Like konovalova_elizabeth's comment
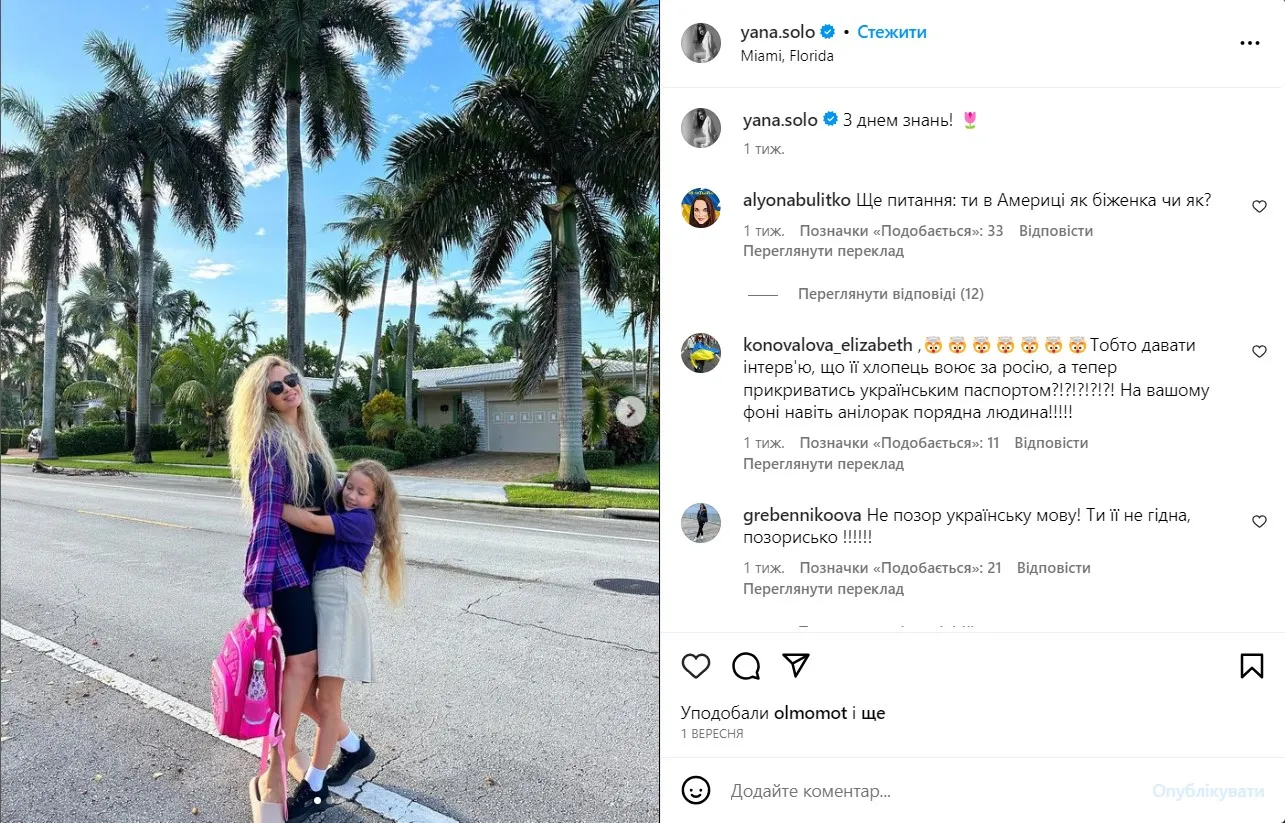The height and width of the screenshot is (823, 1285). tap(1260, 352)
